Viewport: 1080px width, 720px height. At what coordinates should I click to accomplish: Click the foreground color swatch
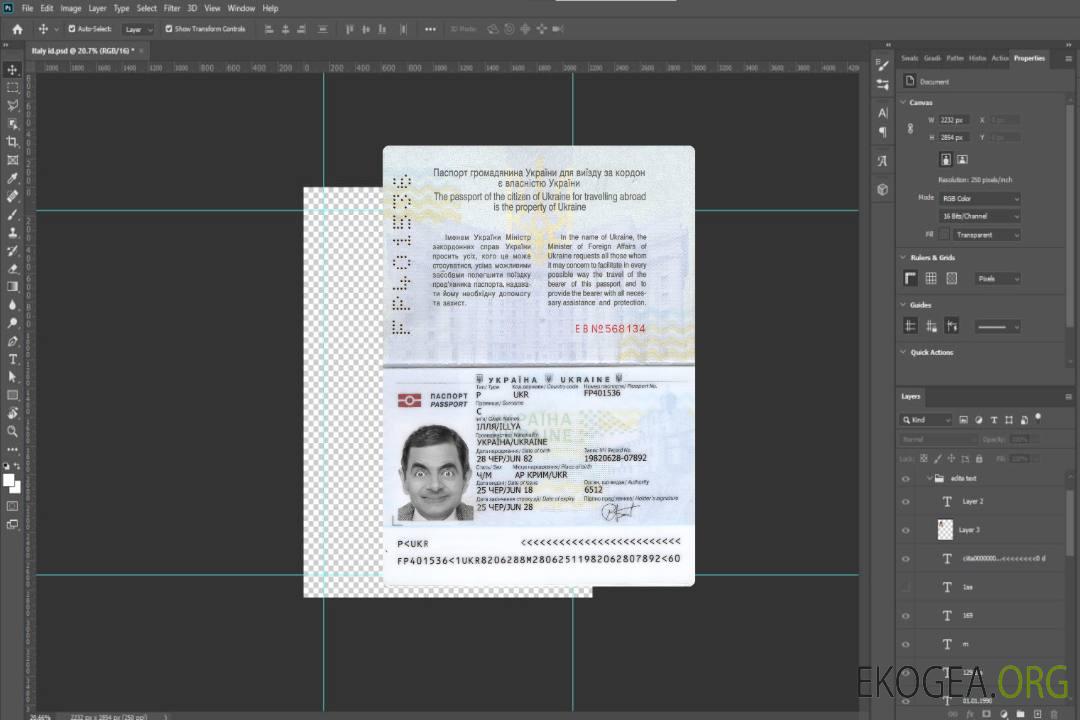(8, 480)
